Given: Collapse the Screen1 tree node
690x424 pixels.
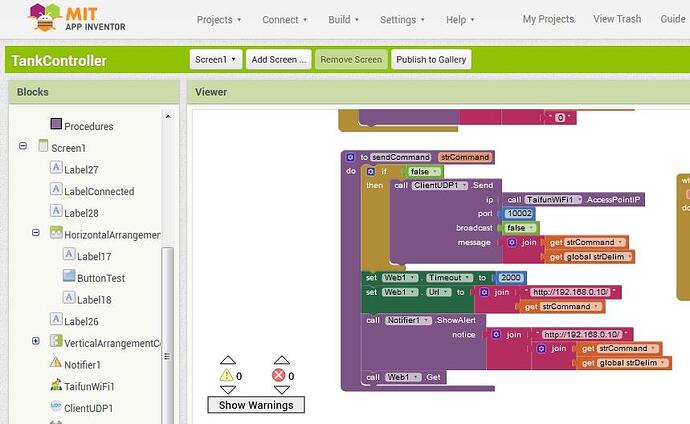Looking at the screenshot, I should pos(23,146).
